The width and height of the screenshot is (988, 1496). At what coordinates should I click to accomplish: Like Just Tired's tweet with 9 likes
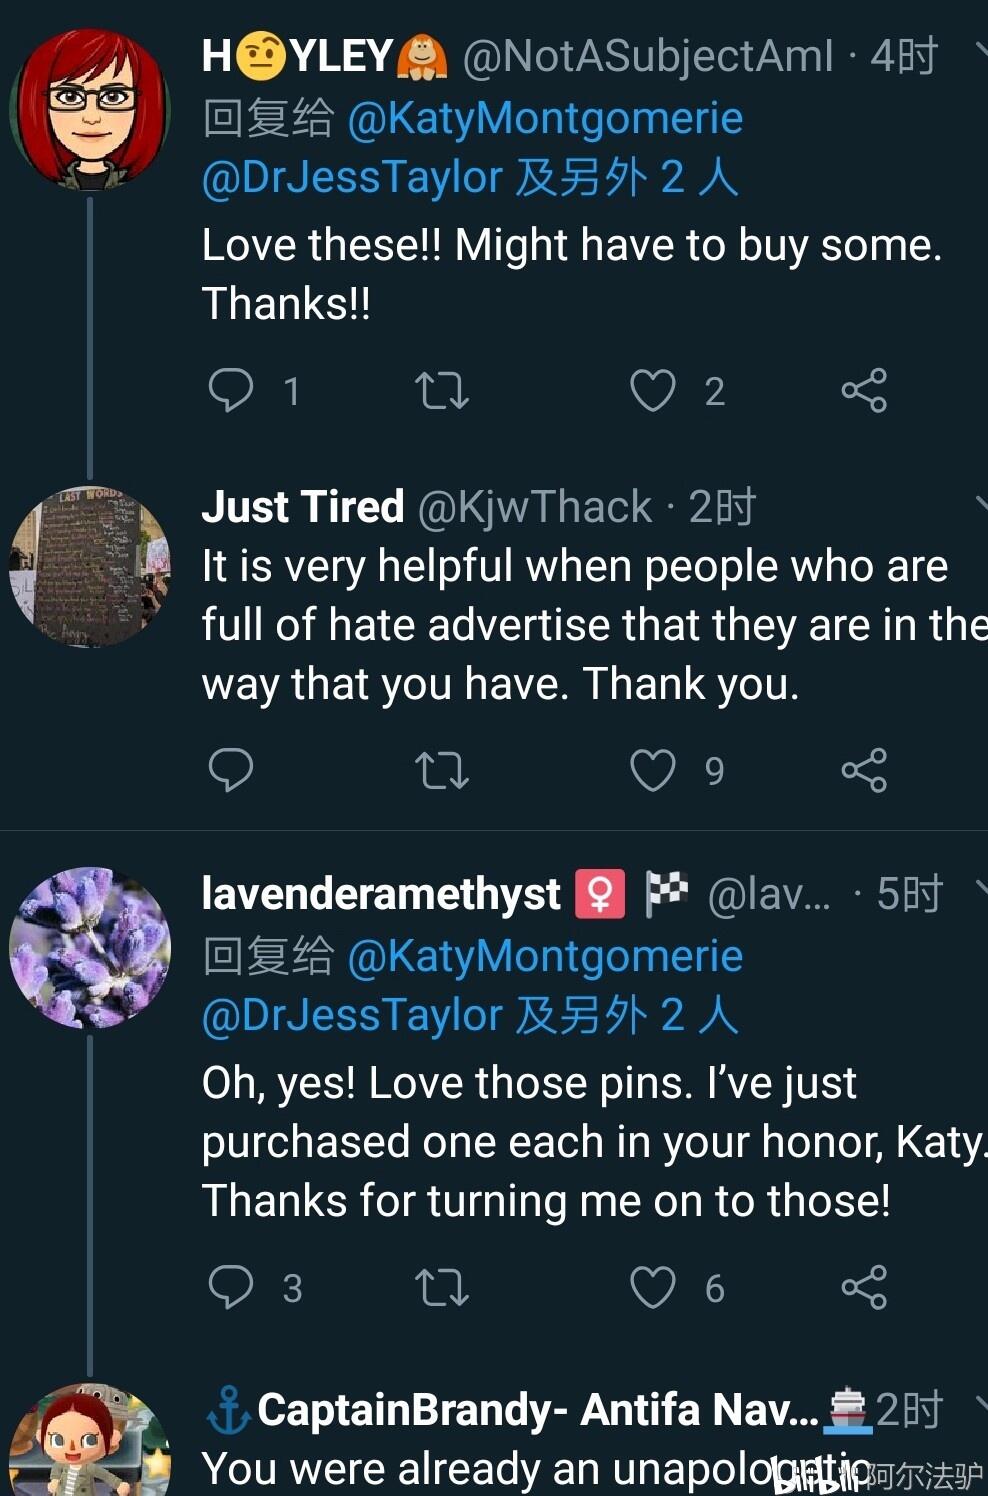tap(653, 770)
